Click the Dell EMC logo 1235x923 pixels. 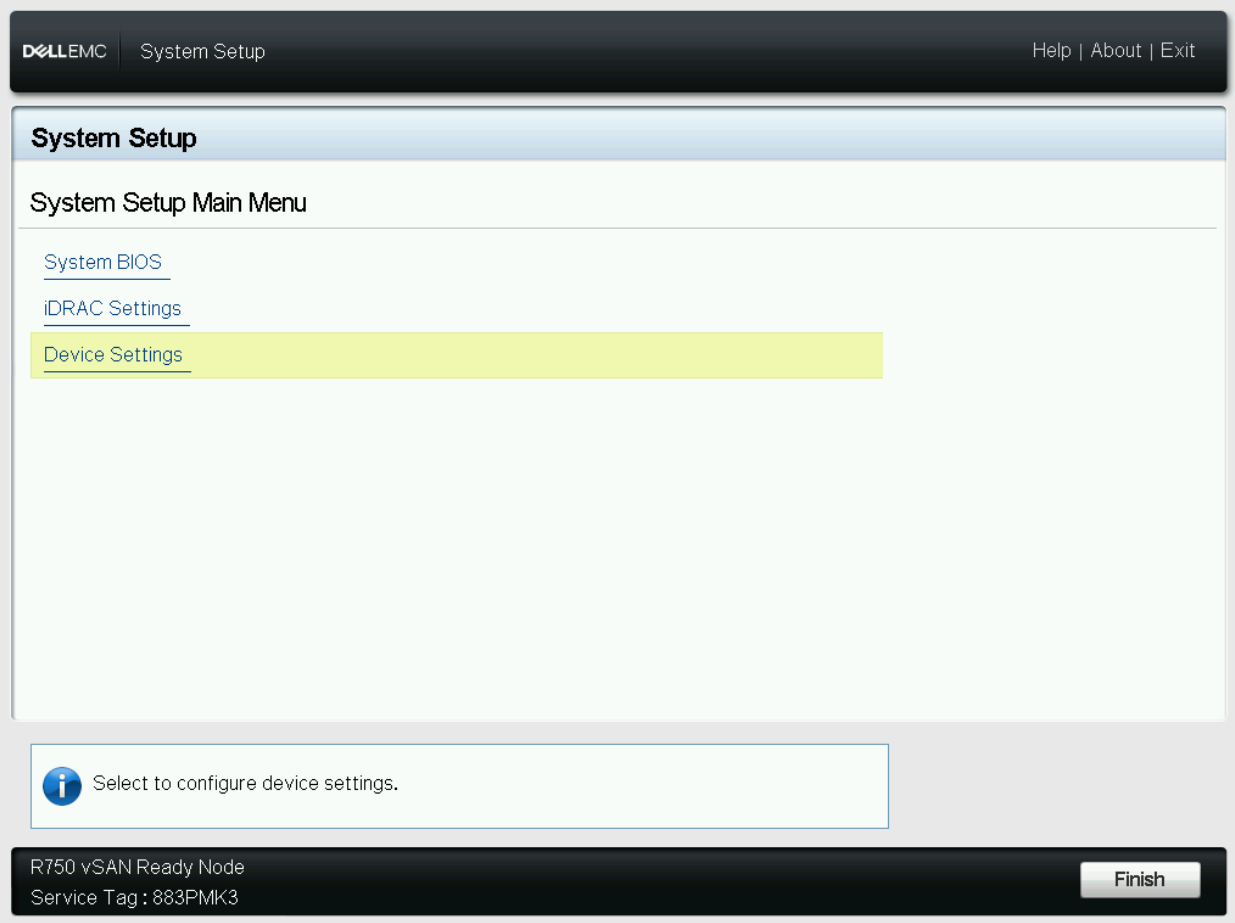[x=65, y=51]
